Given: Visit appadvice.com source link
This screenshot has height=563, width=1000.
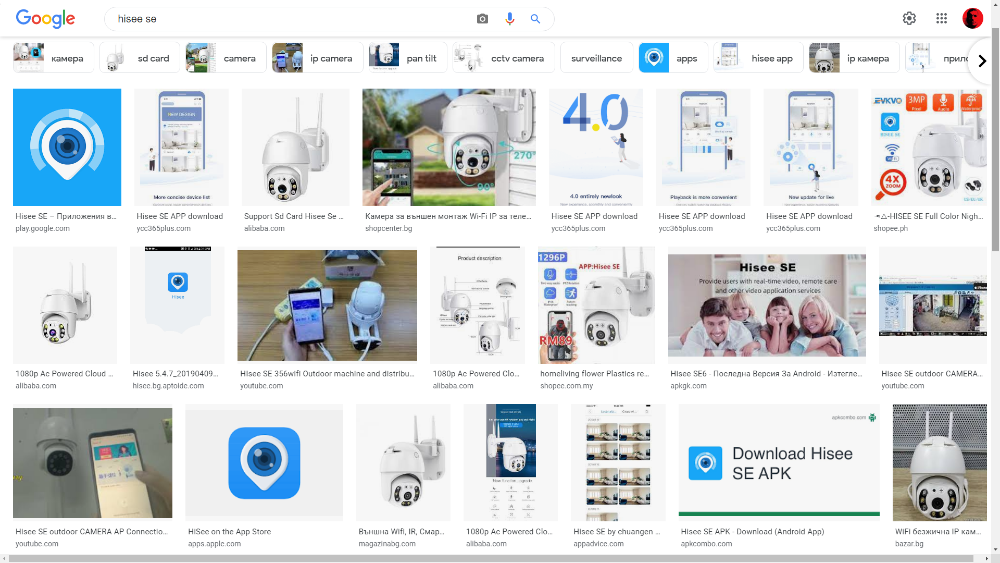Looking at the screenshot, I should point(598,544).
